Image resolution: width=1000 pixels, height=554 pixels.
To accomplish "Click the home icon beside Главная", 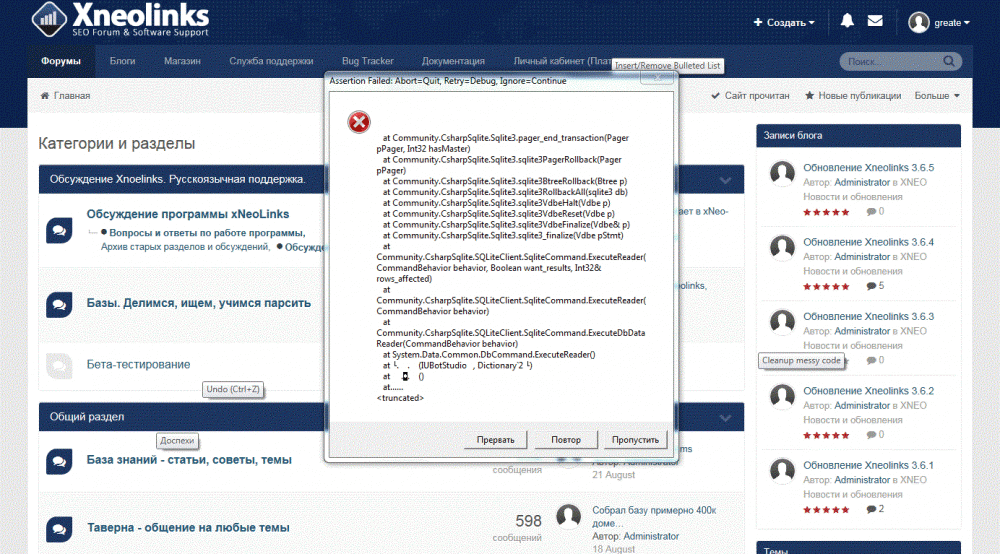I will pos(45,96).
